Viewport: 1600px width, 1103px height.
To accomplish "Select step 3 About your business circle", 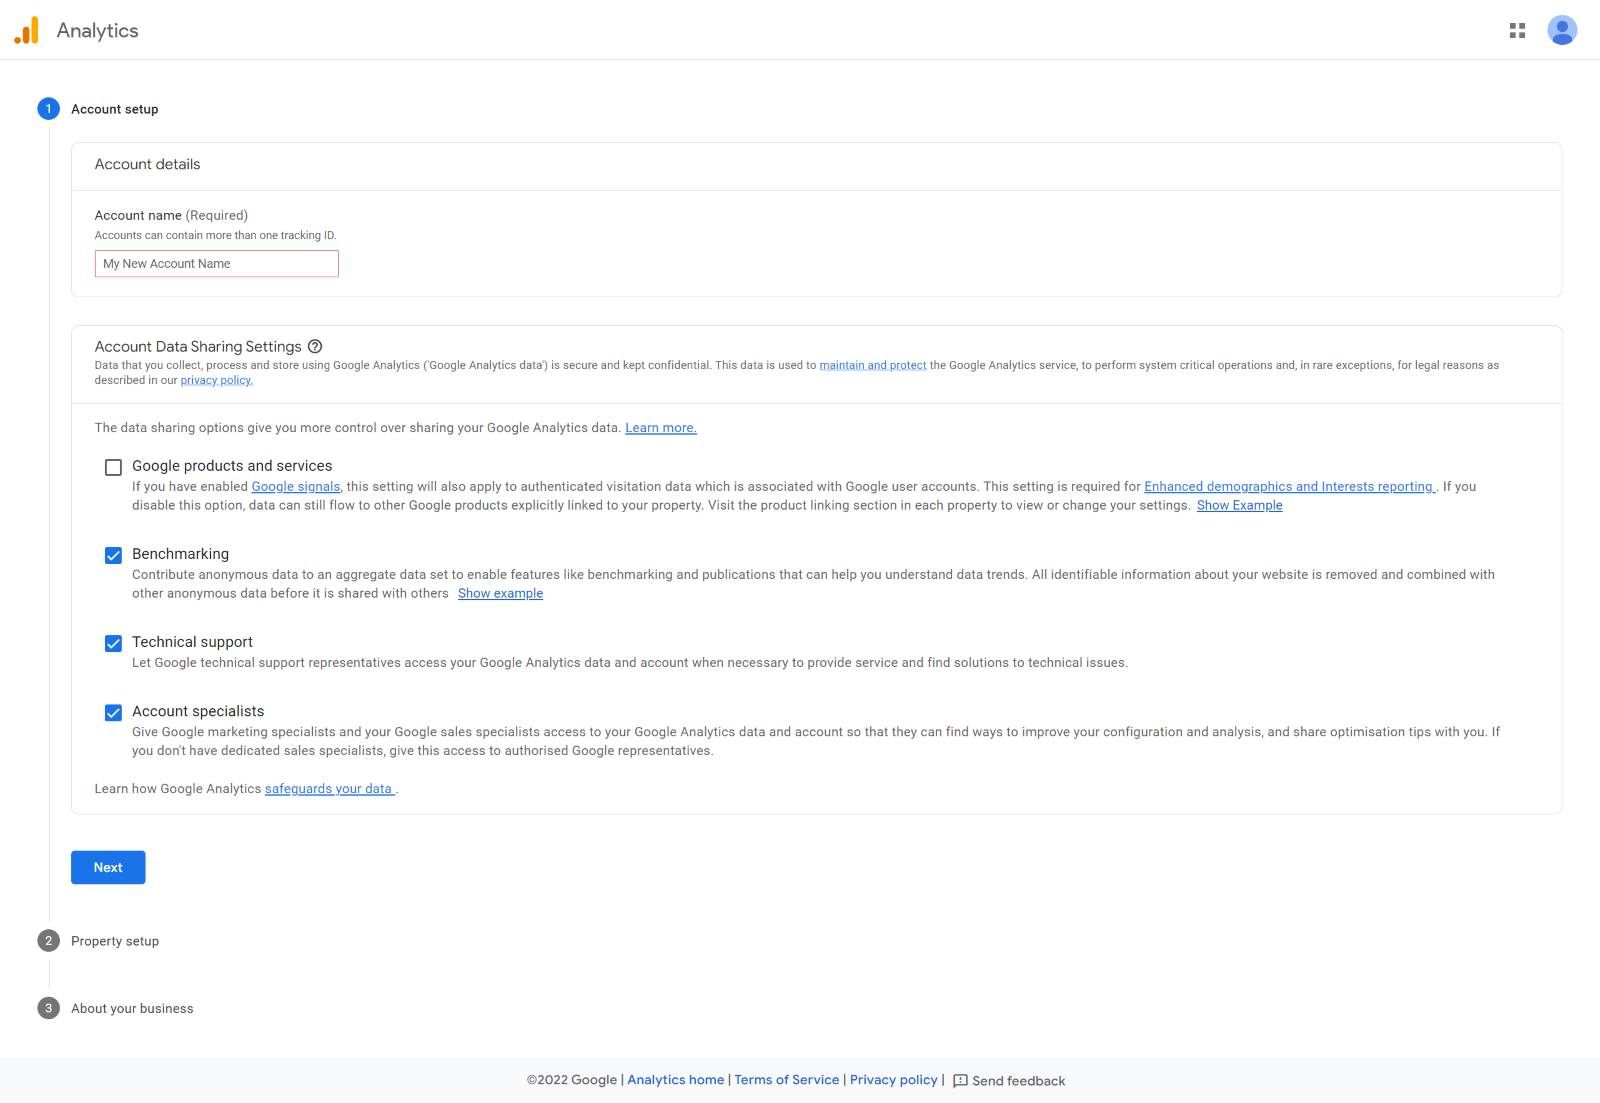I will pos(48,1008).
